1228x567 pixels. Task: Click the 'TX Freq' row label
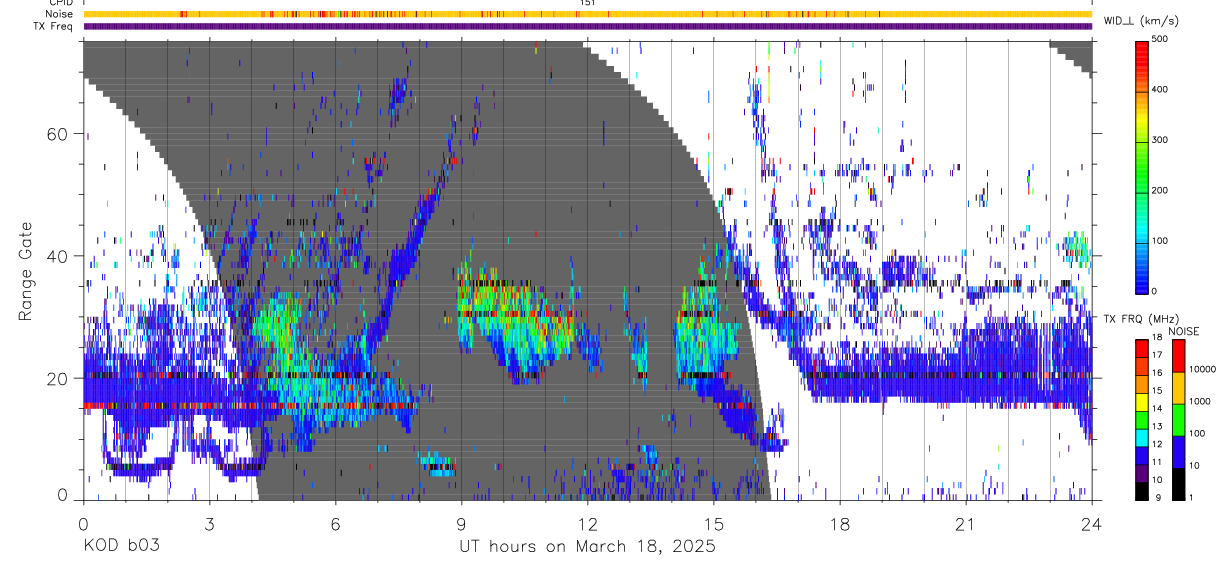[x=54, y=26]
